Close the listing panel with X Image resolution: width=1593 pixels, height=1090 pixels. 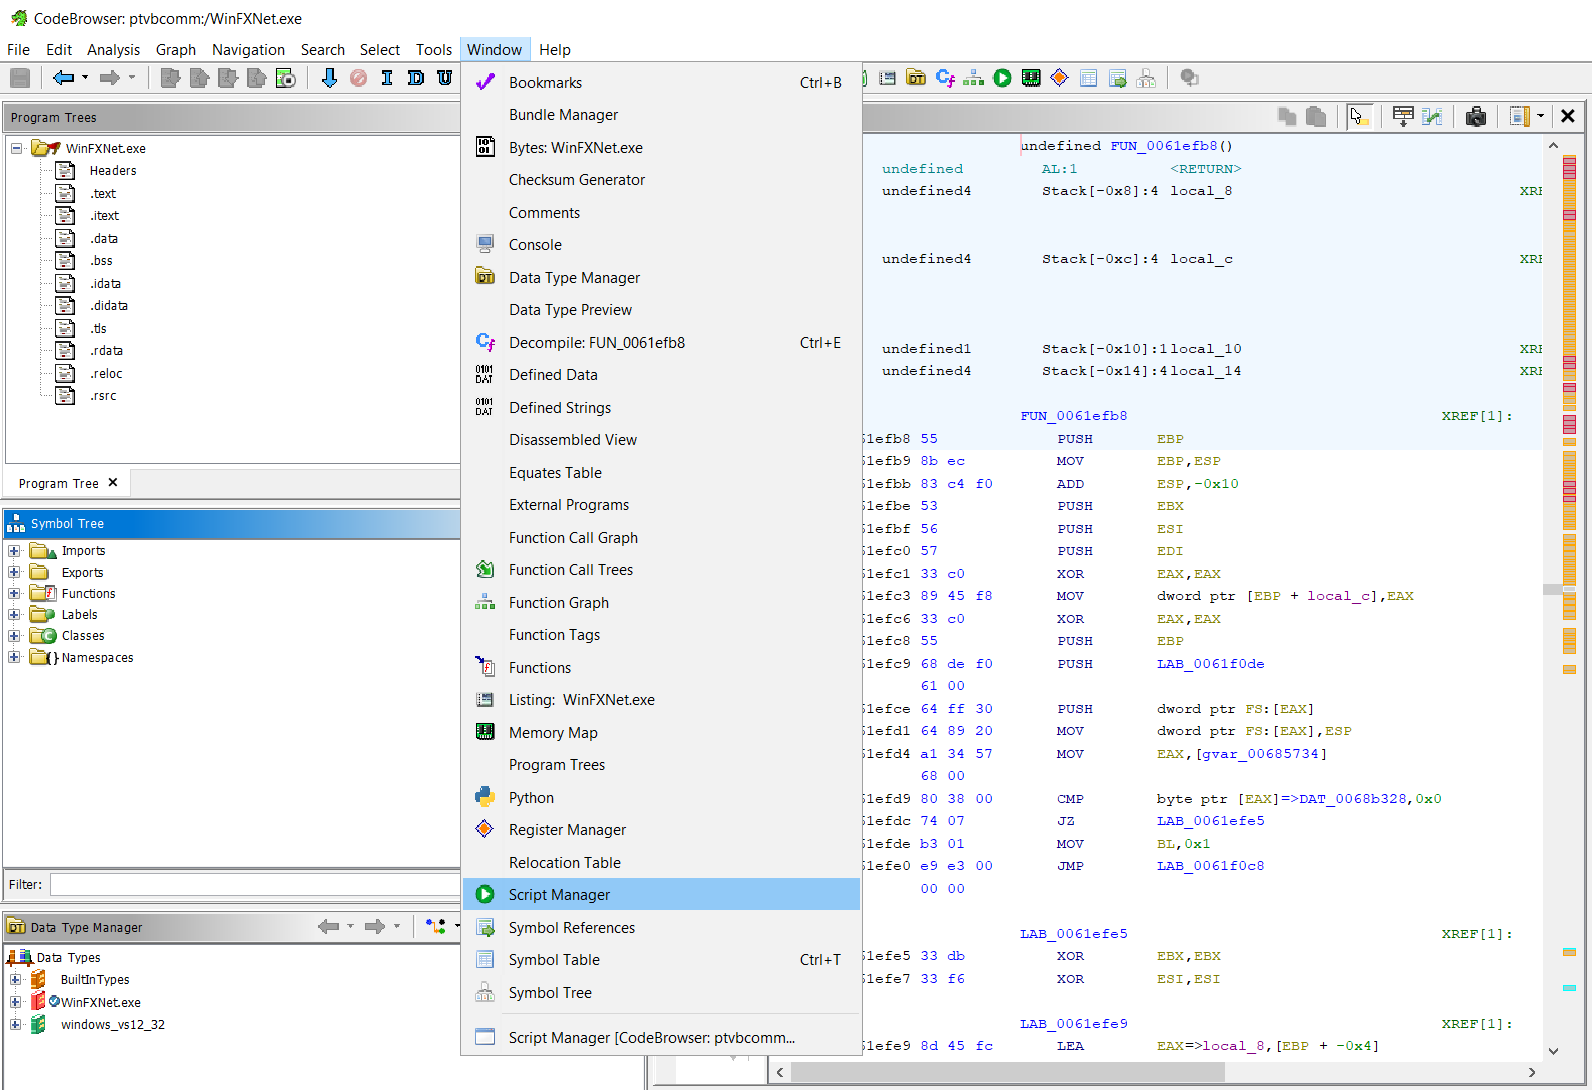coord(1568,117)
